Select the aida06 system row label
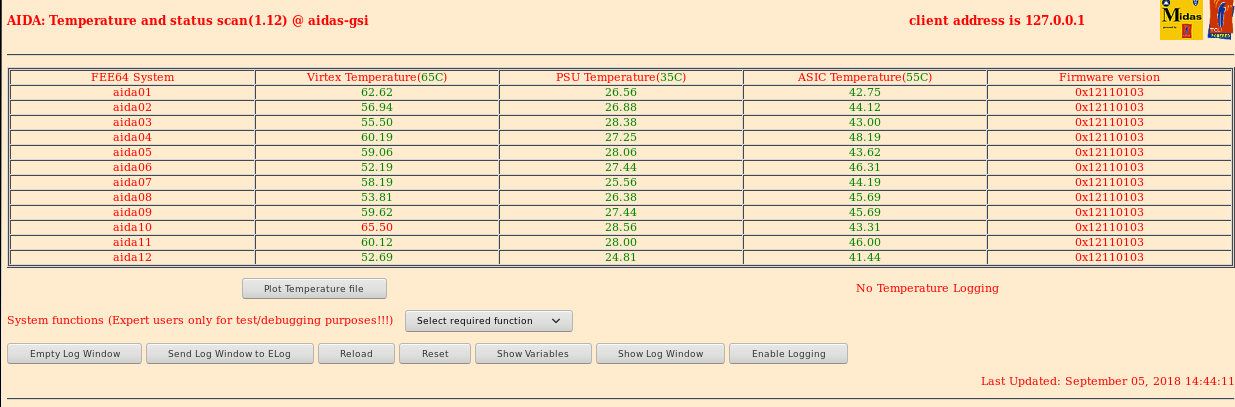This screenshot has width=1235, height=407. pyautogui.click(x=132, y=167)
